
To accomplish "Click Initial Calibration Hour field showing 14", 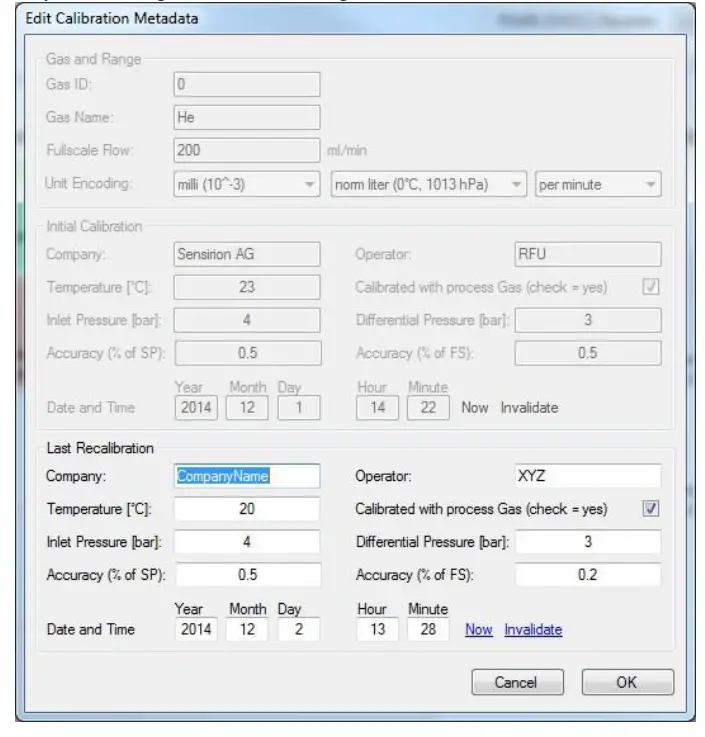I will (x=377, y=408).
